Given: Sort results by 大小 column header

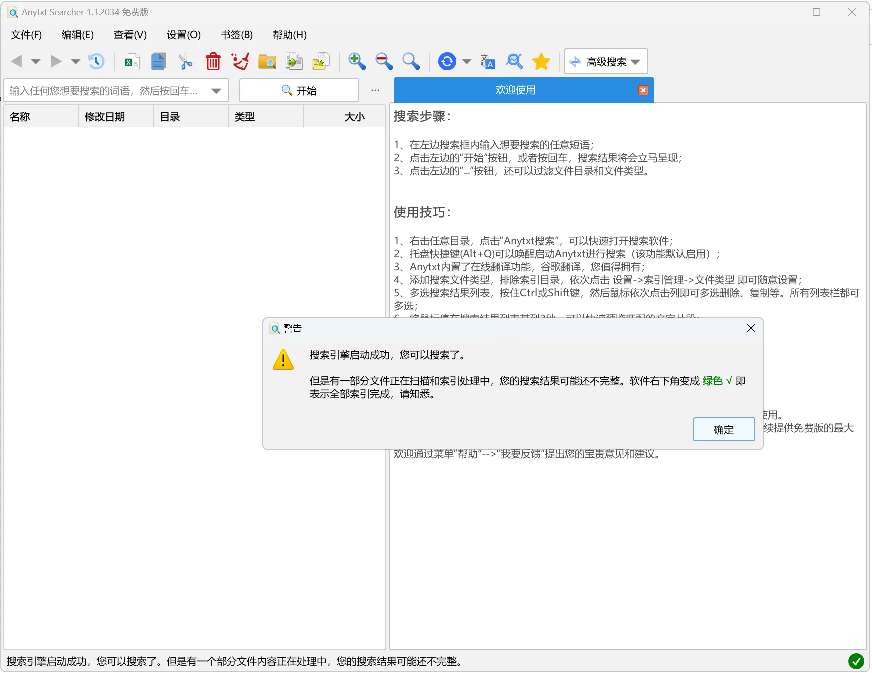Looking at the screenshot, I should coord(344,116).
